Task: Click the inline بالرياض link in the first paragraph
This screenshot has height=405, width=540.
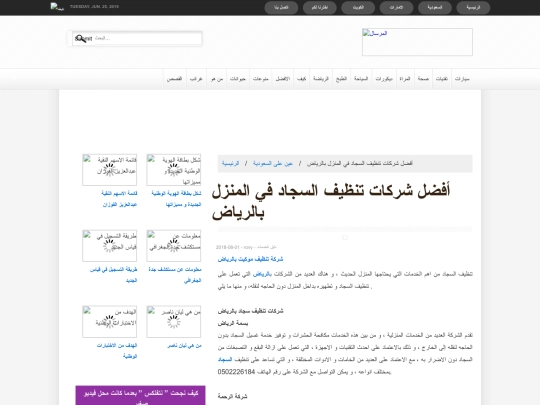Action: [262, 274]
